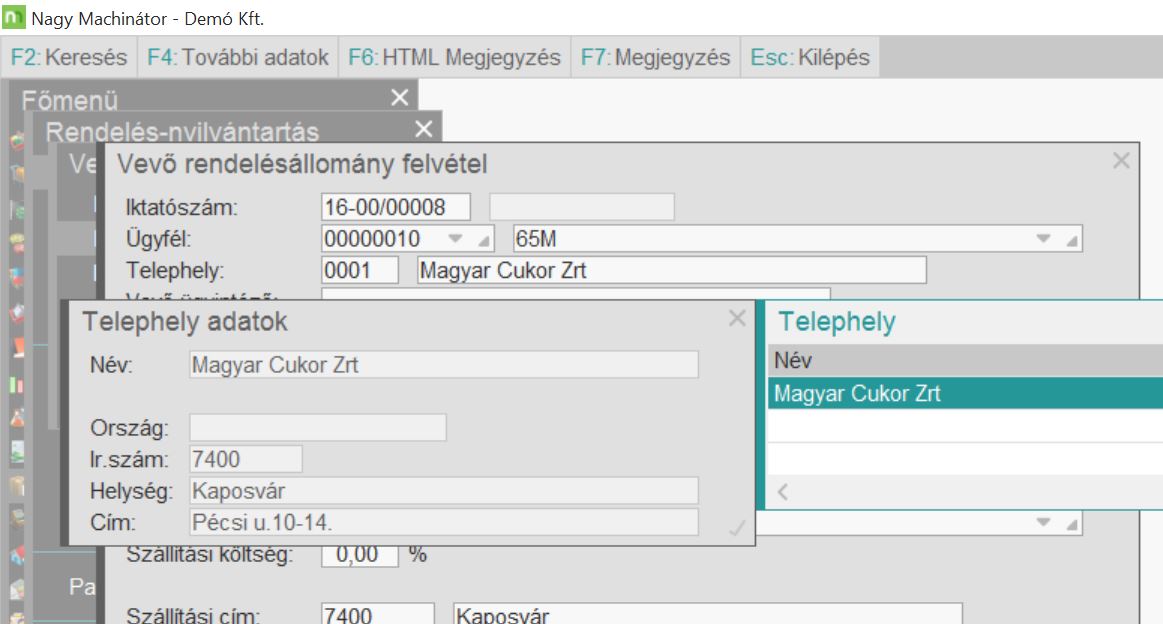The width and height of the screenshot is (1163, 624).
Task: Click the Név column header in Telephely list
Action: tap(965, 361)
